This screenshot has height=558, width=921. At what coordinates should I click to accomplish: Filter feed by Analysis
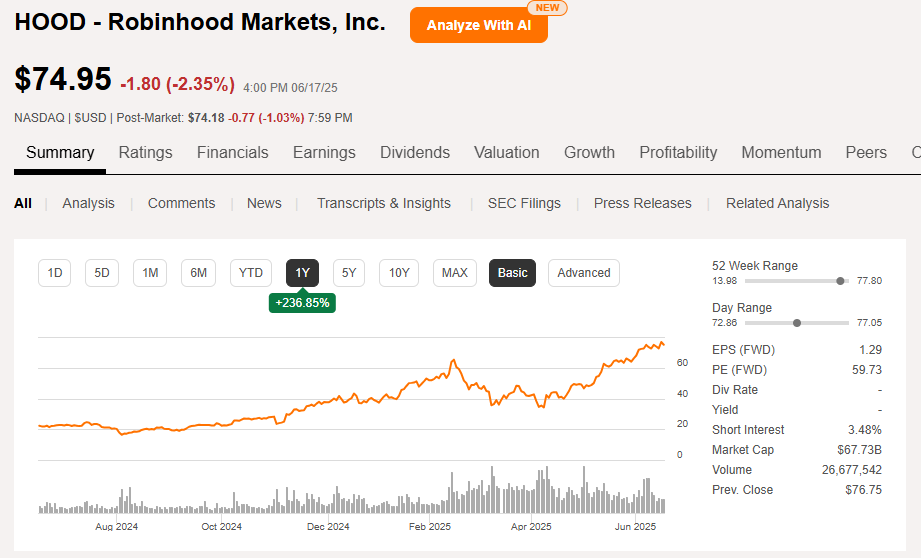[88, 203]
